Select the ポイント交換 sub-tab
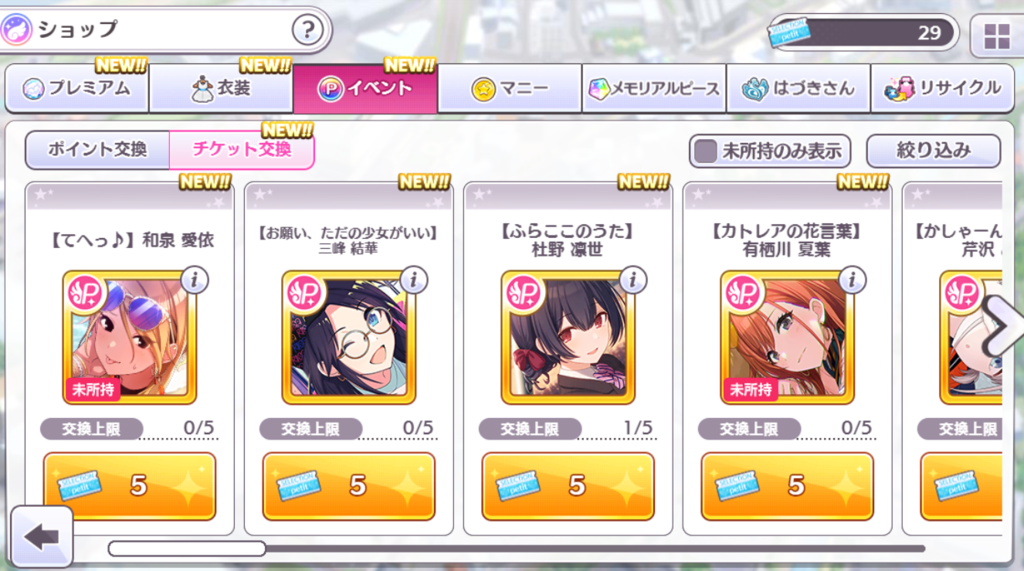This screenshot has height=571, width=1024. (97, 150)
